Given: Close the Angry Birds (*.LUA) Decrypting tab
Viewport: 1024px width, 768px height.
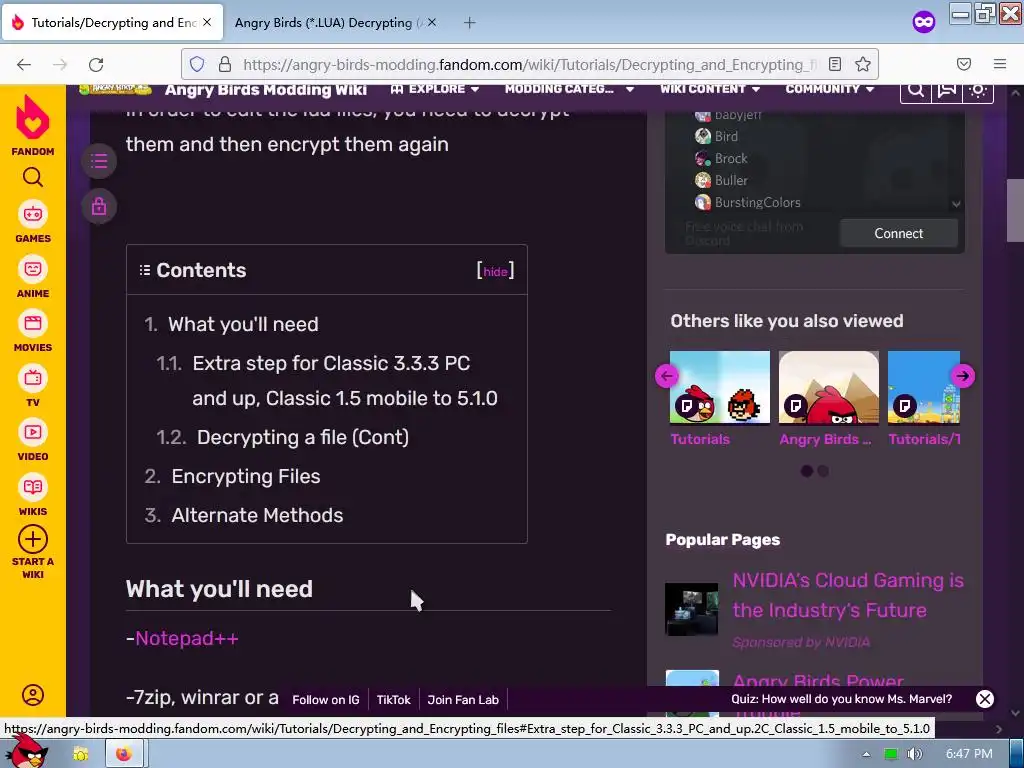Looking at the screenshot, I should [x=432, y=22].
